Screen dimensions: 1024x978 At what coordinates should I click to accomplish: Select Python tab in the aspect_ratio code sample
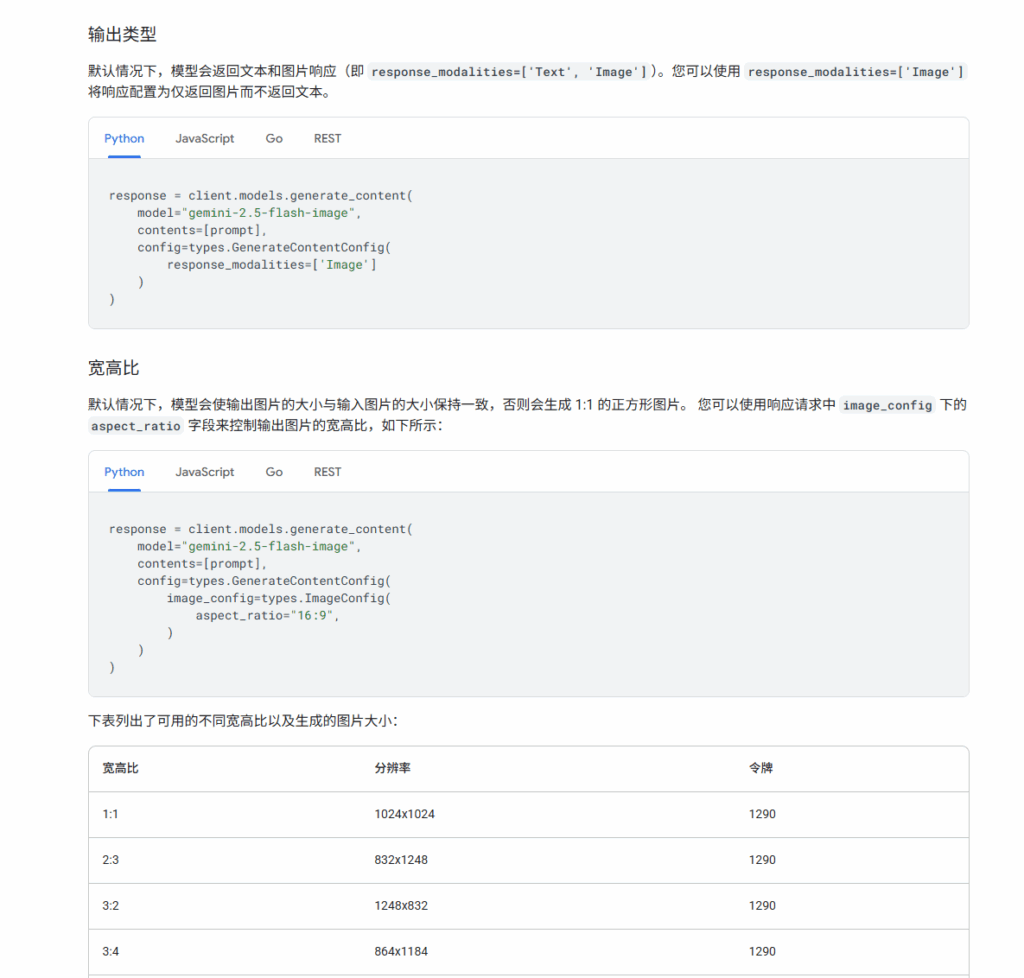point(124,472)
